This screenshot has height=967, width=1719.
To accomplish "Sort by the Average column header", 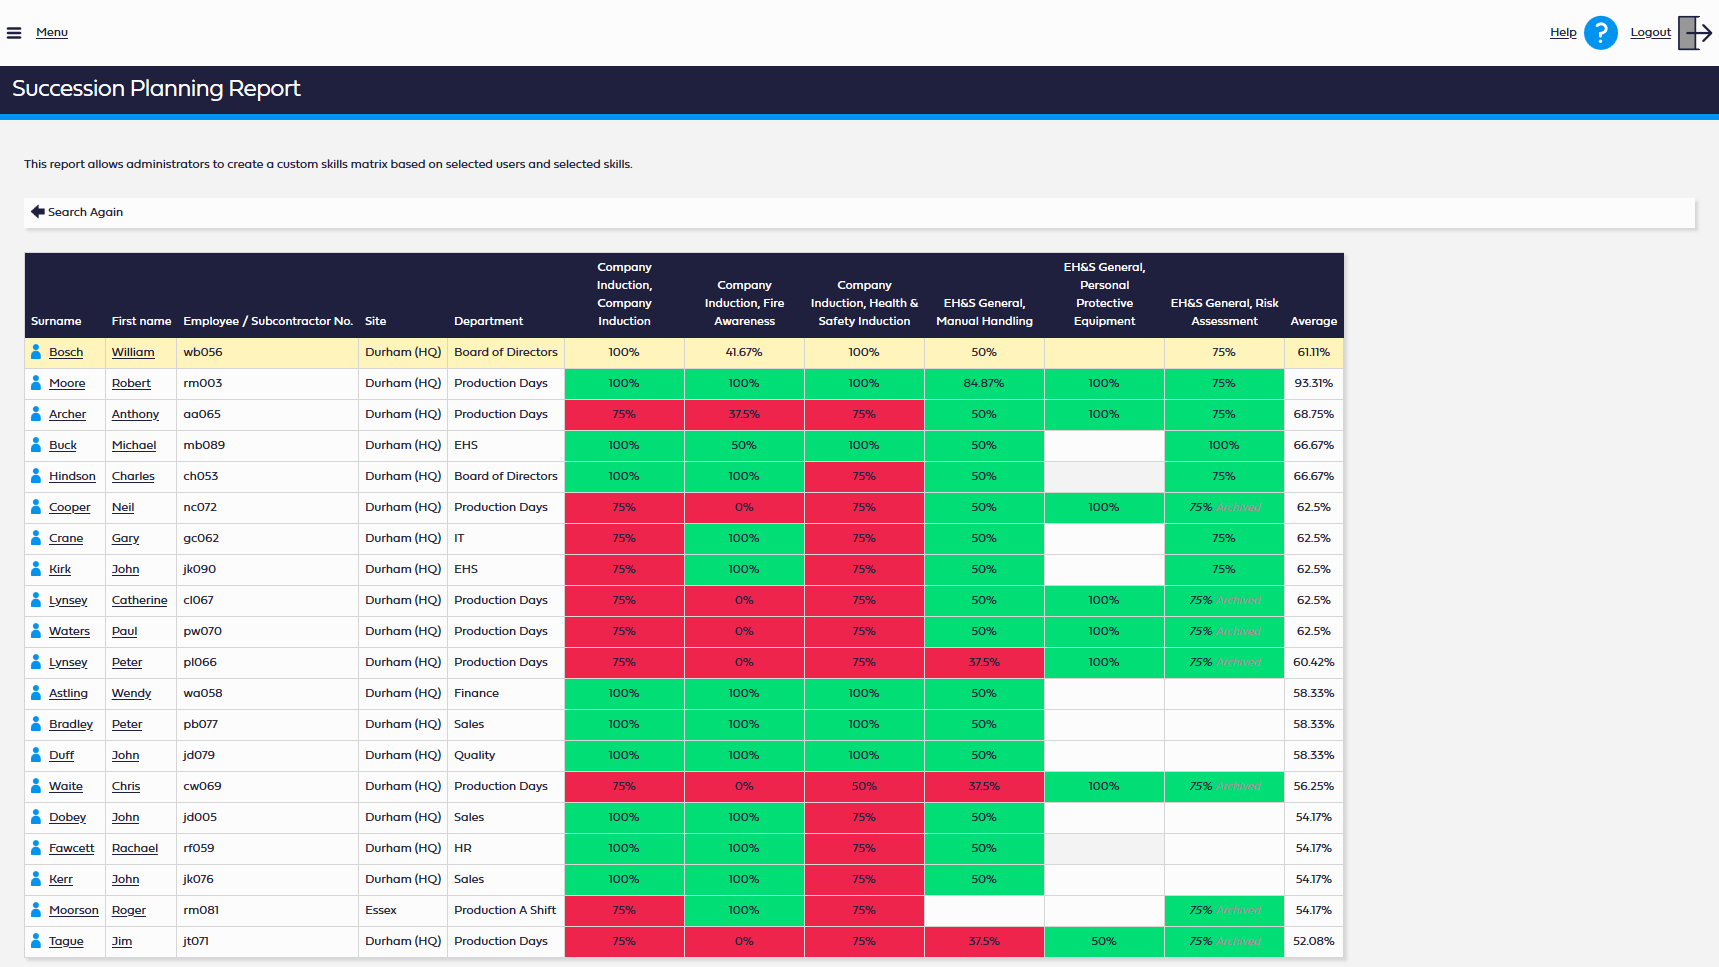I will coord(1313,321).
